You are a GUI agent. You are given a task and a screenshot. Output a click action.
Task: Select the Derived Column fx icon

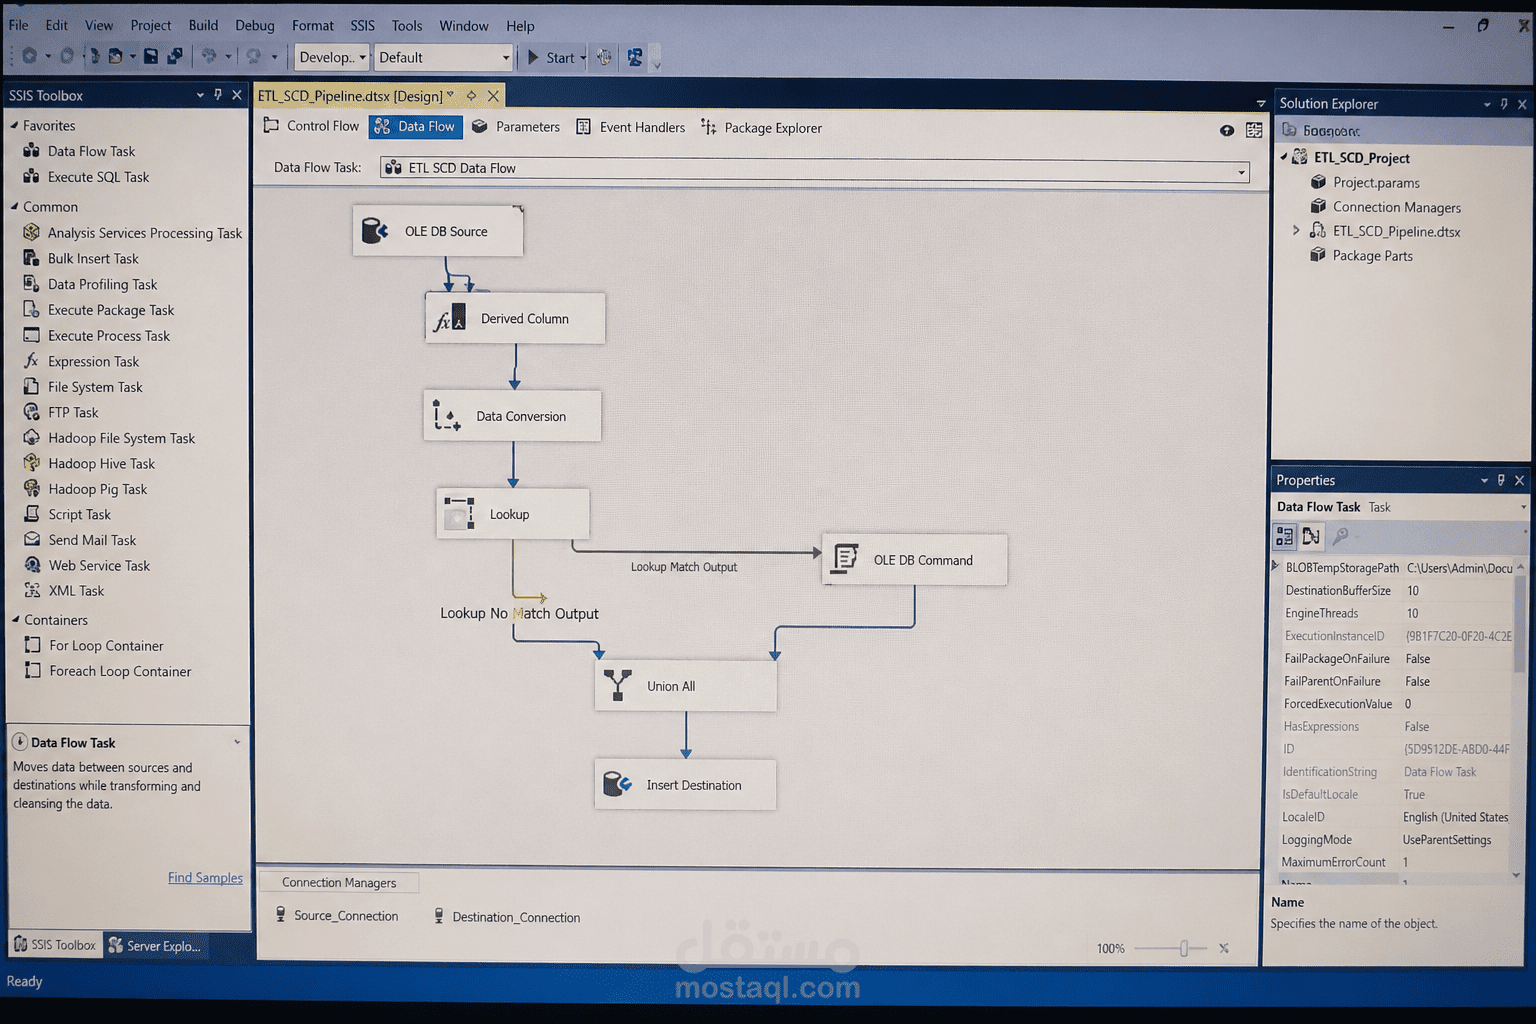pyautogui.click(x=448, y=318)
